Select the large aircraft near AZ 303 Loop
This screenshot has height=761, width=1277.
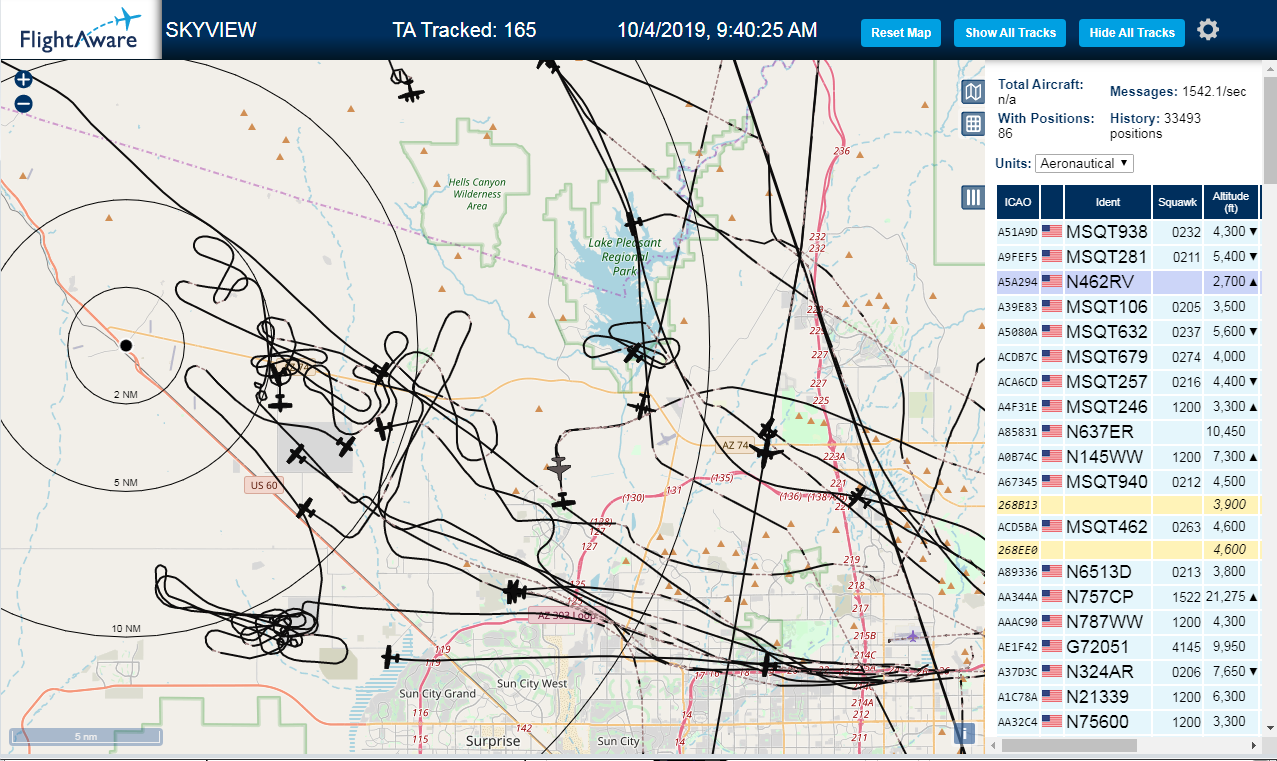514,592
